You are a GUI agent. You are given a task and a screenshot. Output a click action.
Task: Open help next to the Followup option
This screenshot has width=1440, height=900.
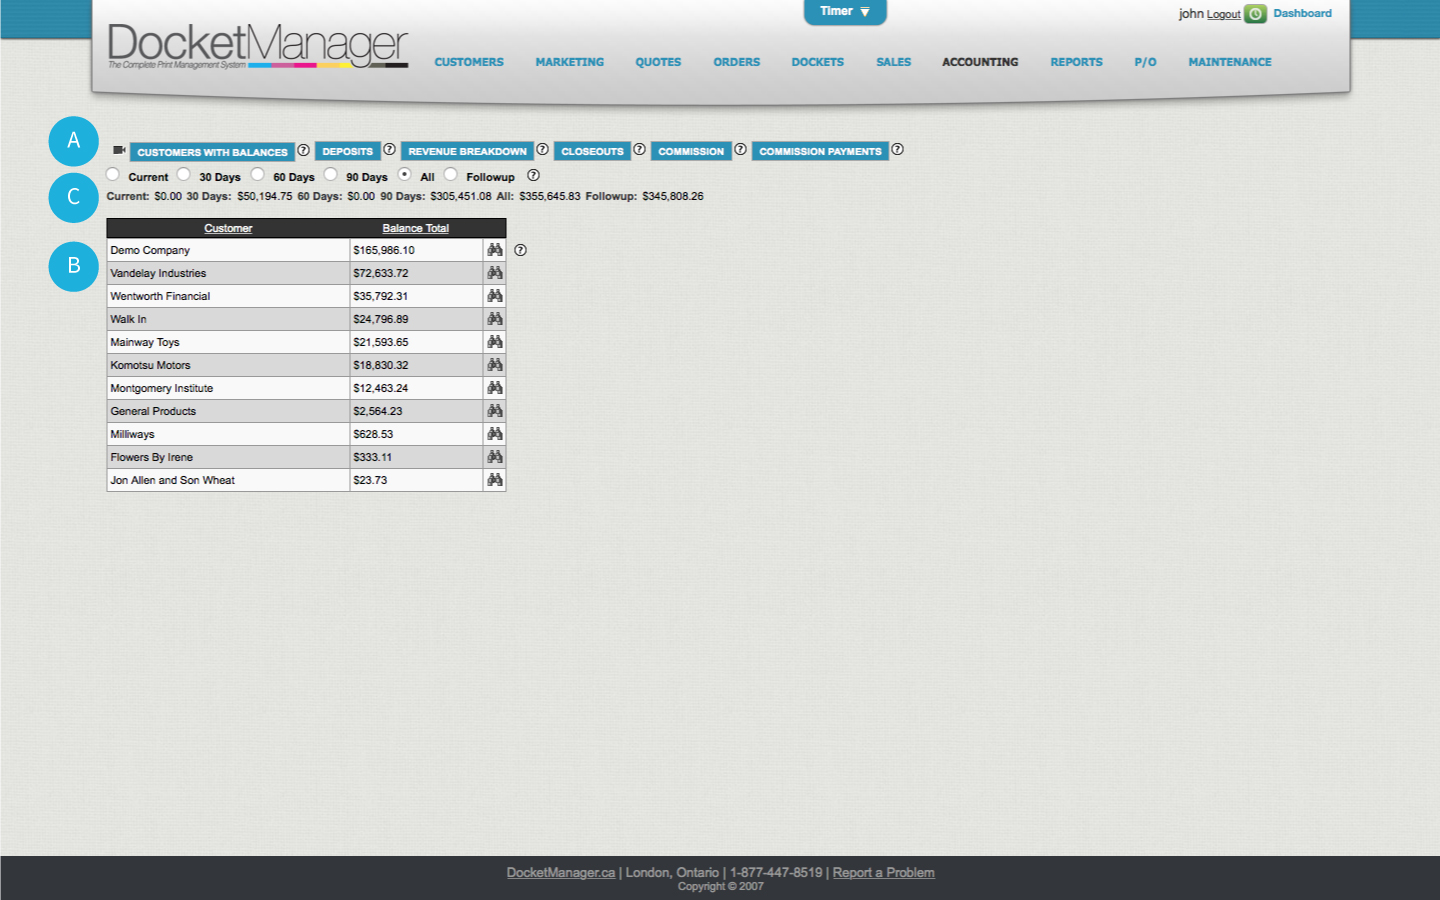534,175
